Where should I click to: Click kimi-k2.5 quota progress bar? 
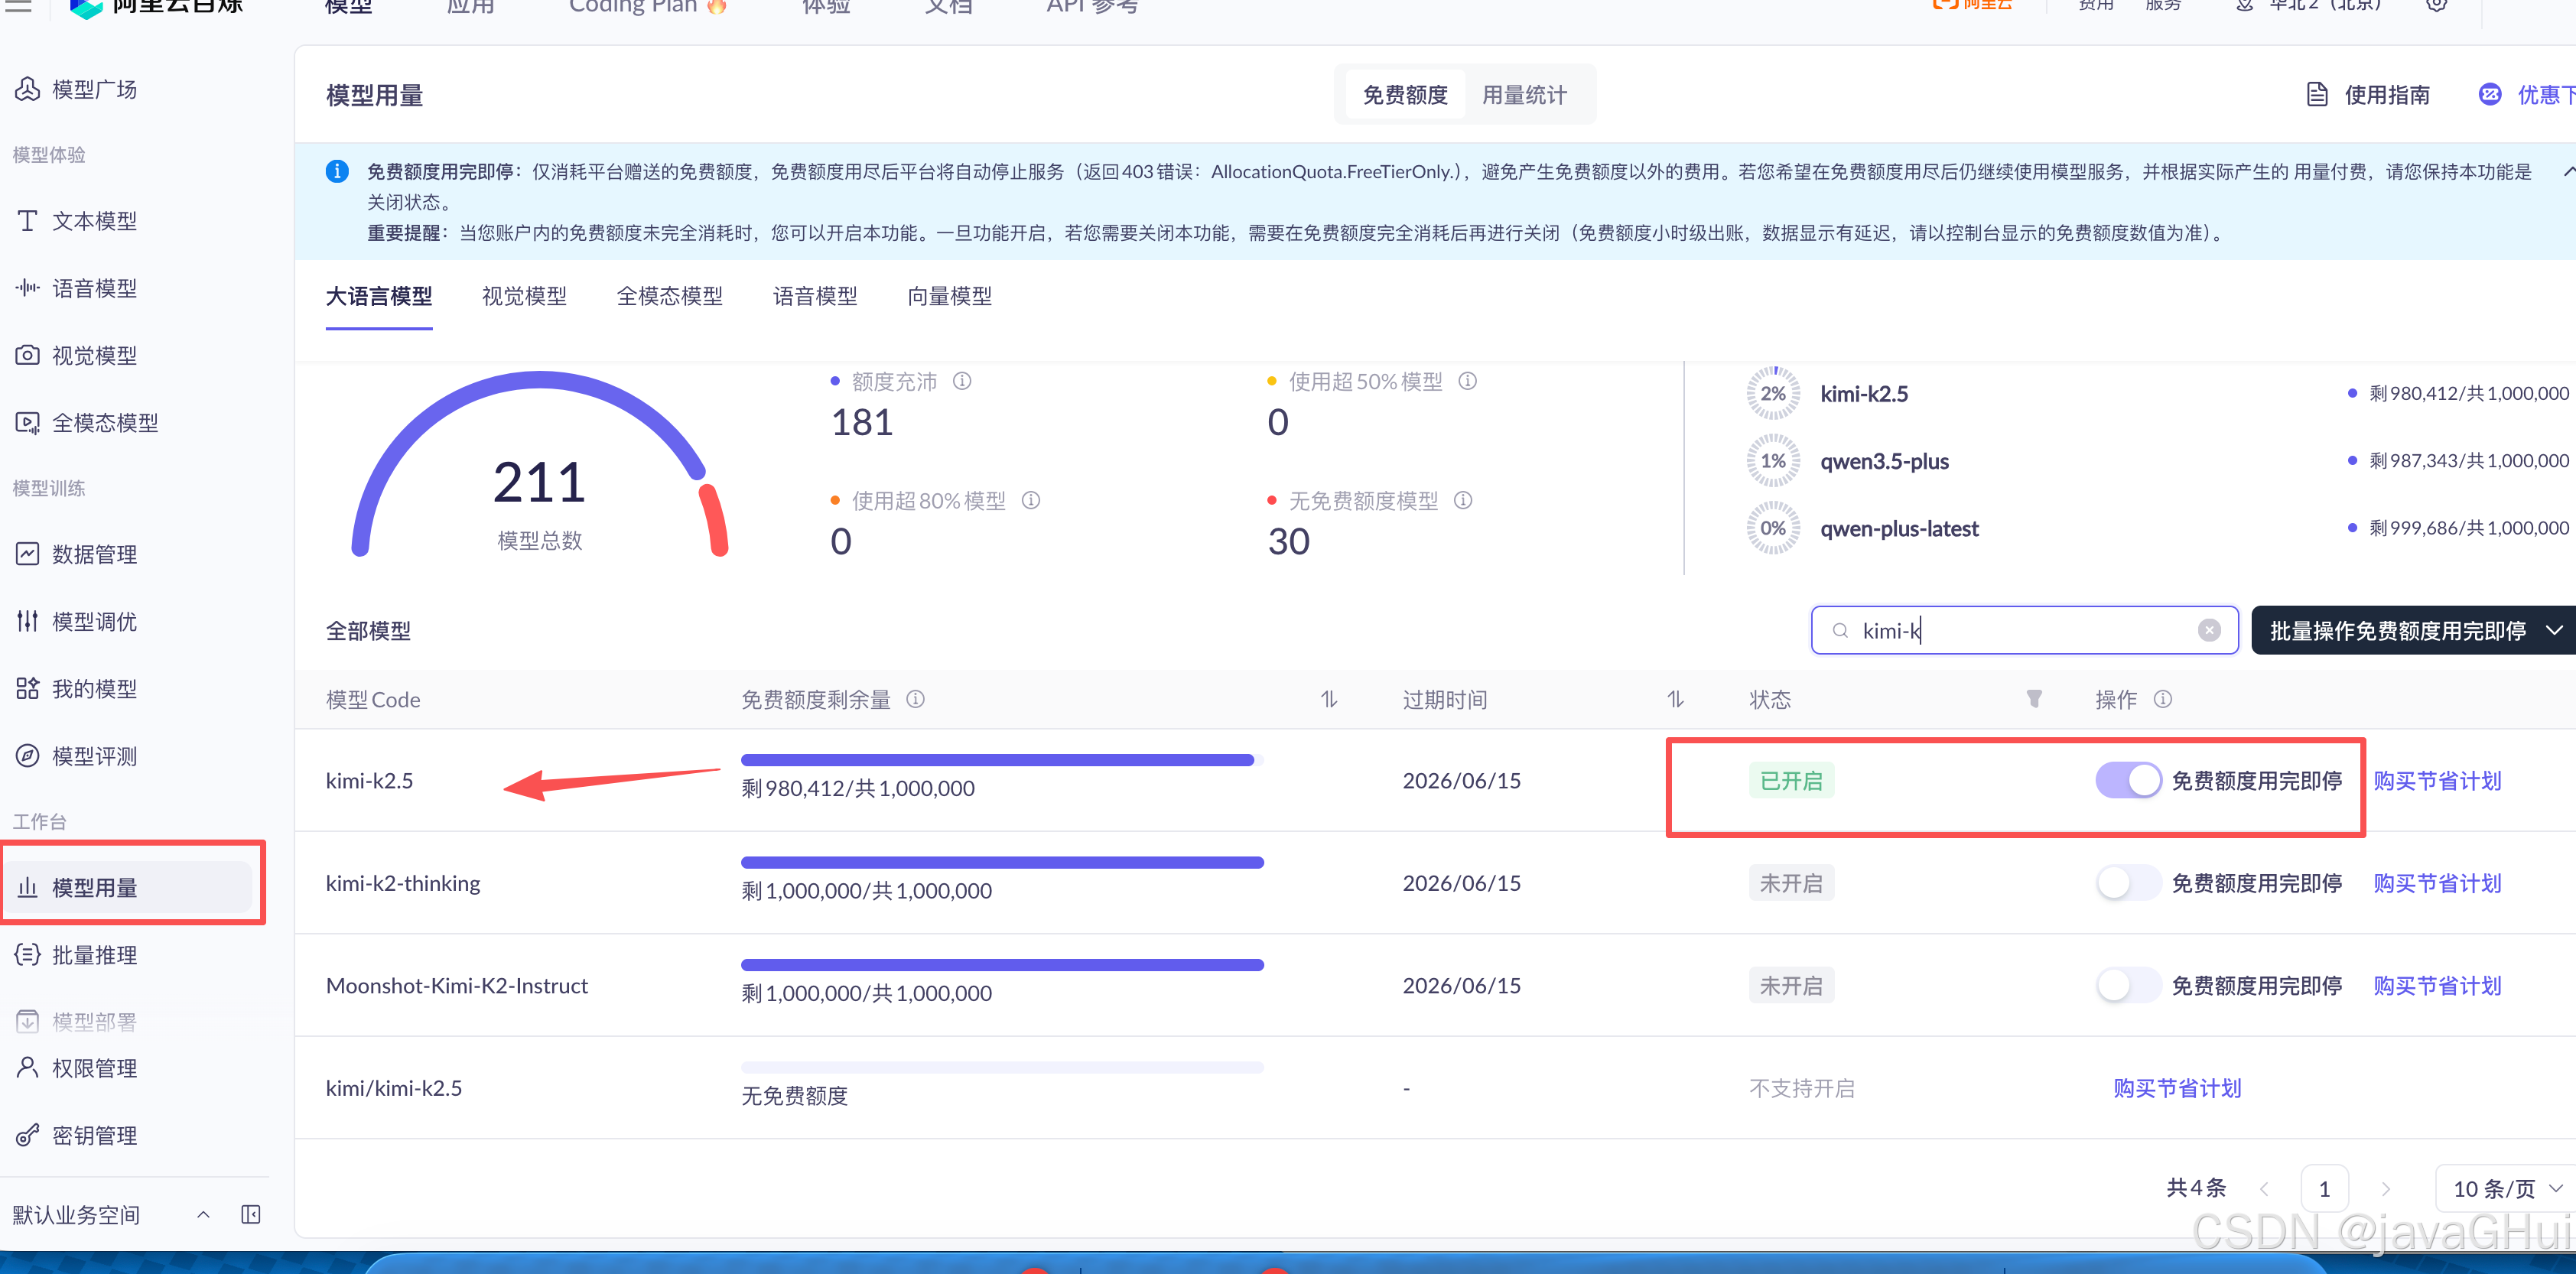(1001, 760)
